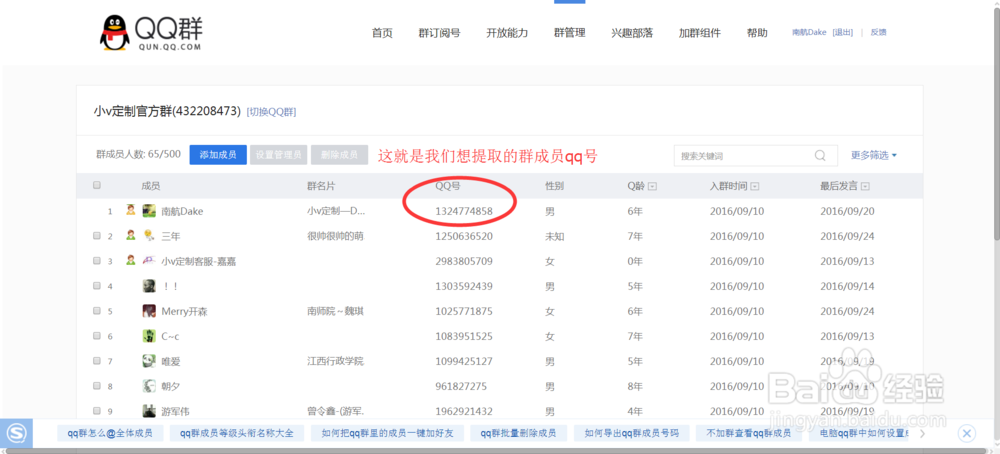Open suggestion link qq群成员等级头衔名称大全
The height and width of the screenshot is (454, 1000).
[237, 434]
